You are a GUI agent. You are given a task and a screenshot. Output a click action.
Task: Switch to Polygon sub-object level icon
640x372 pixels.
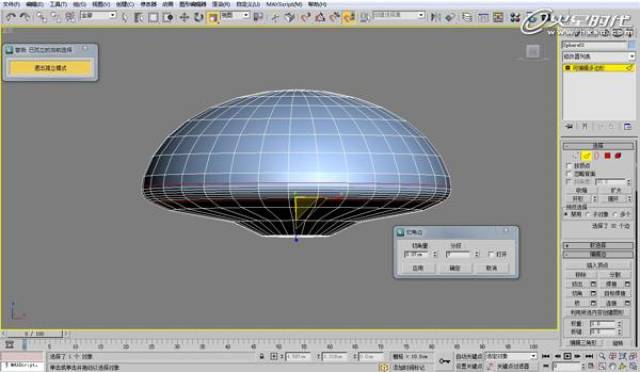click(x=607, y=156)
